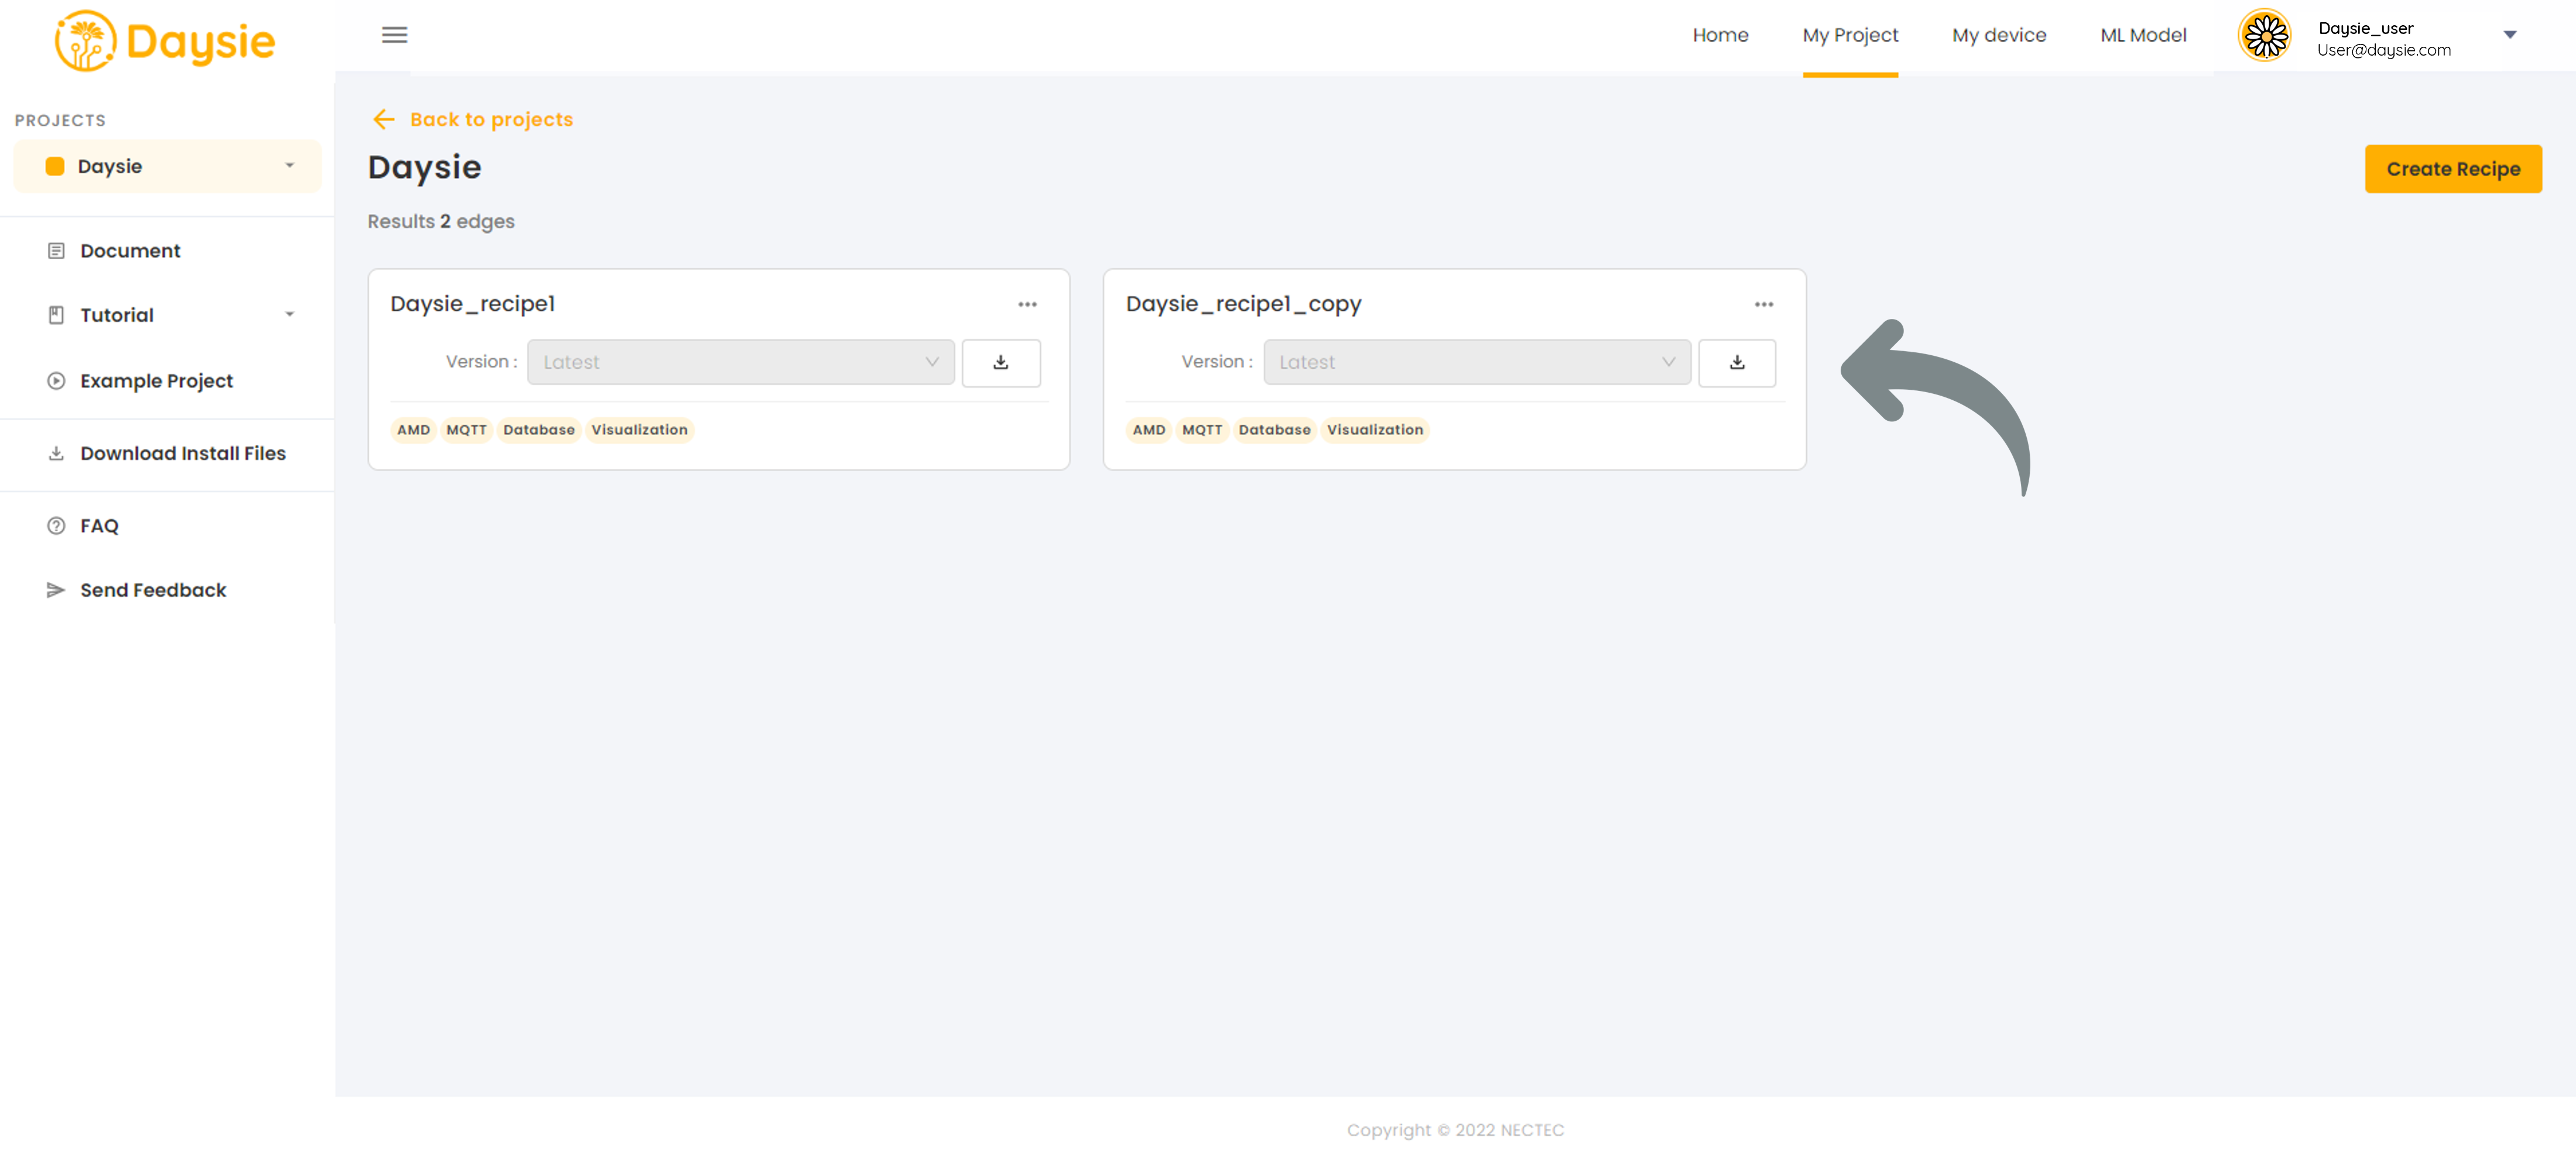The image size is (2576, 1164).
Task: Open the ML Model tab
Action: point(2143,35)
